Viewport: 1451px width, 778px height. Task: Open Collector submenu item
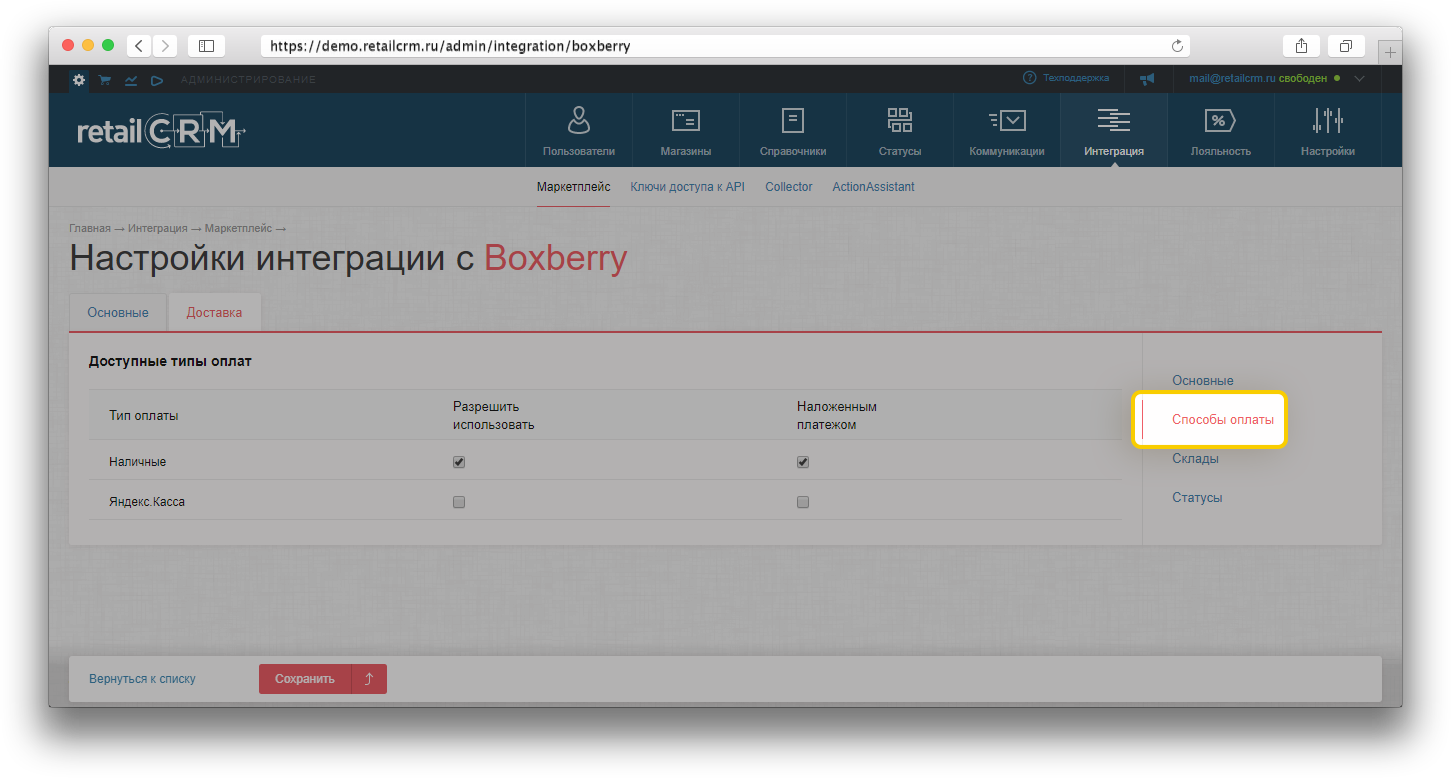tap(789, 187)
